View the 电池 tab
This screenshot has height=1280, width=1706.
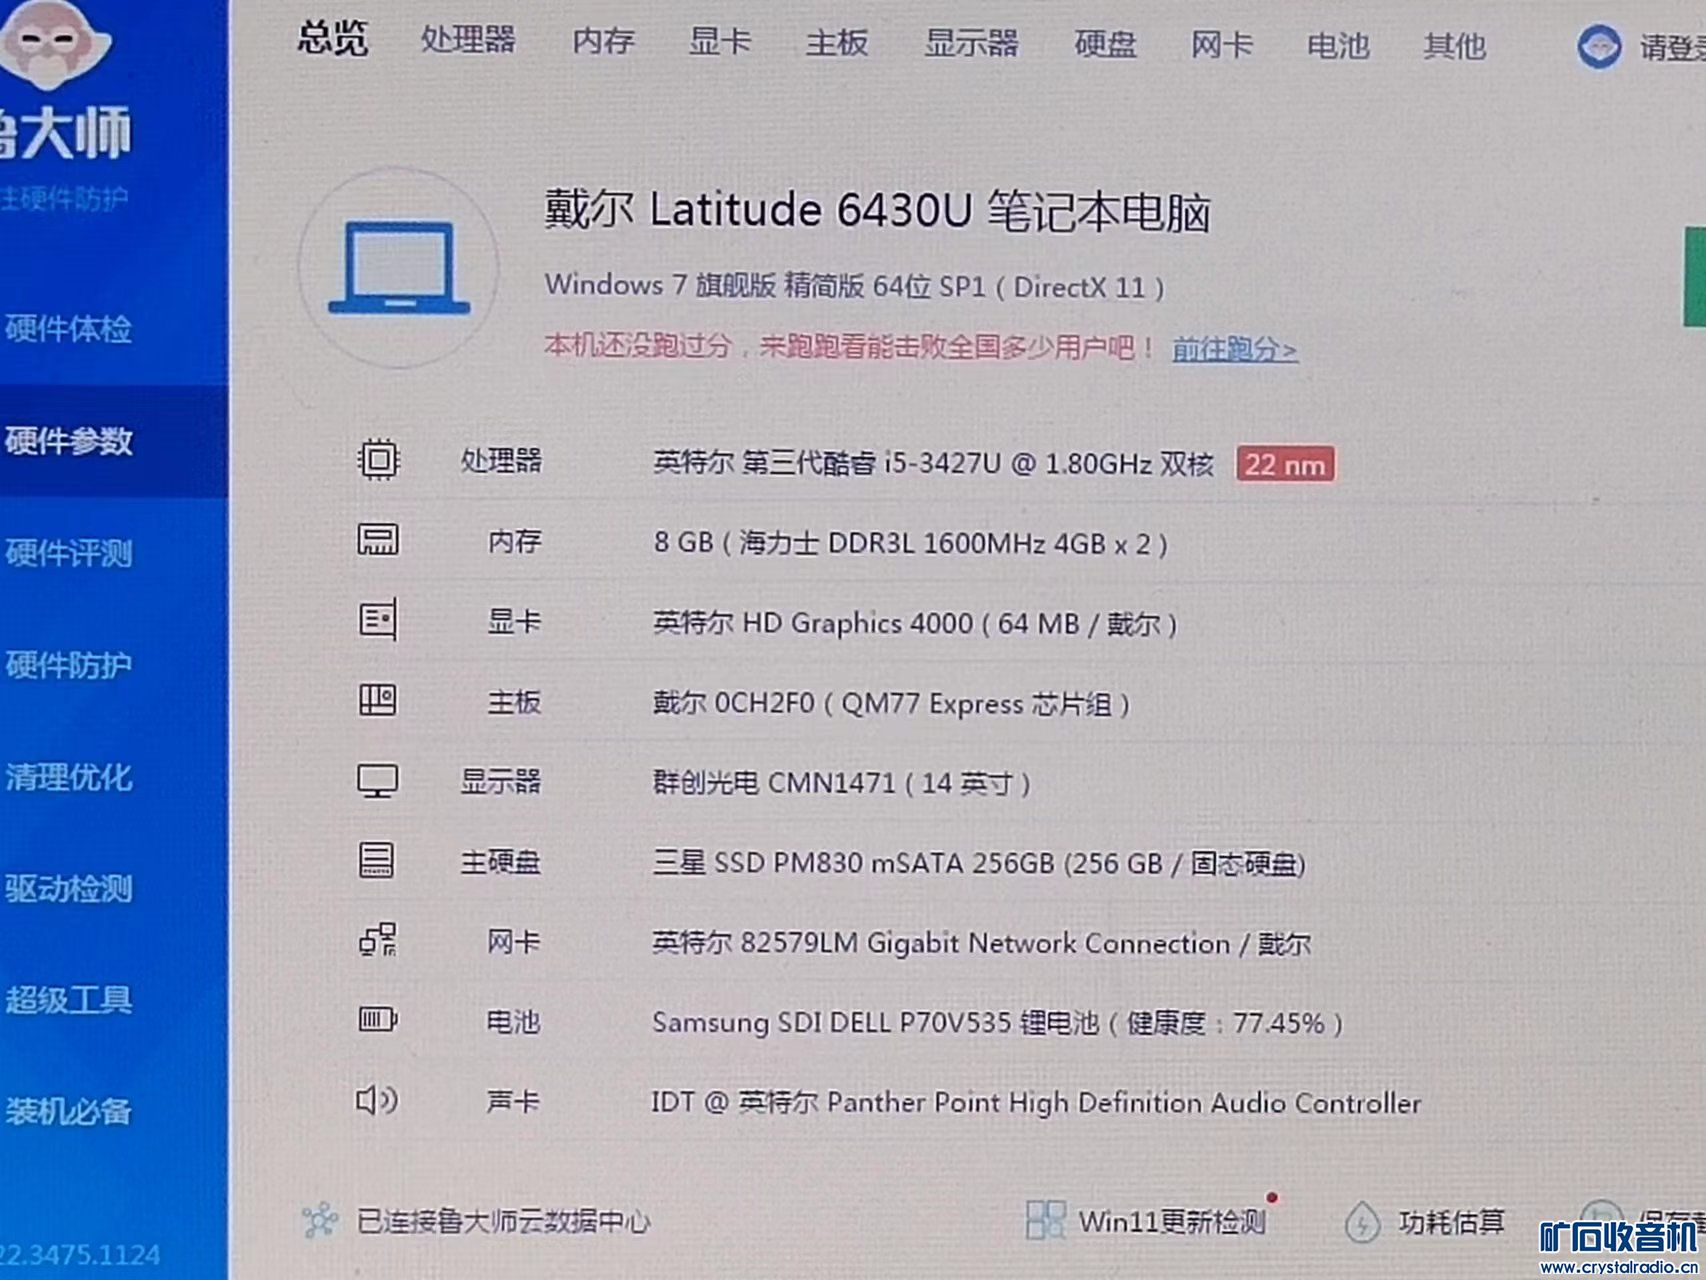pos(1338,47)
